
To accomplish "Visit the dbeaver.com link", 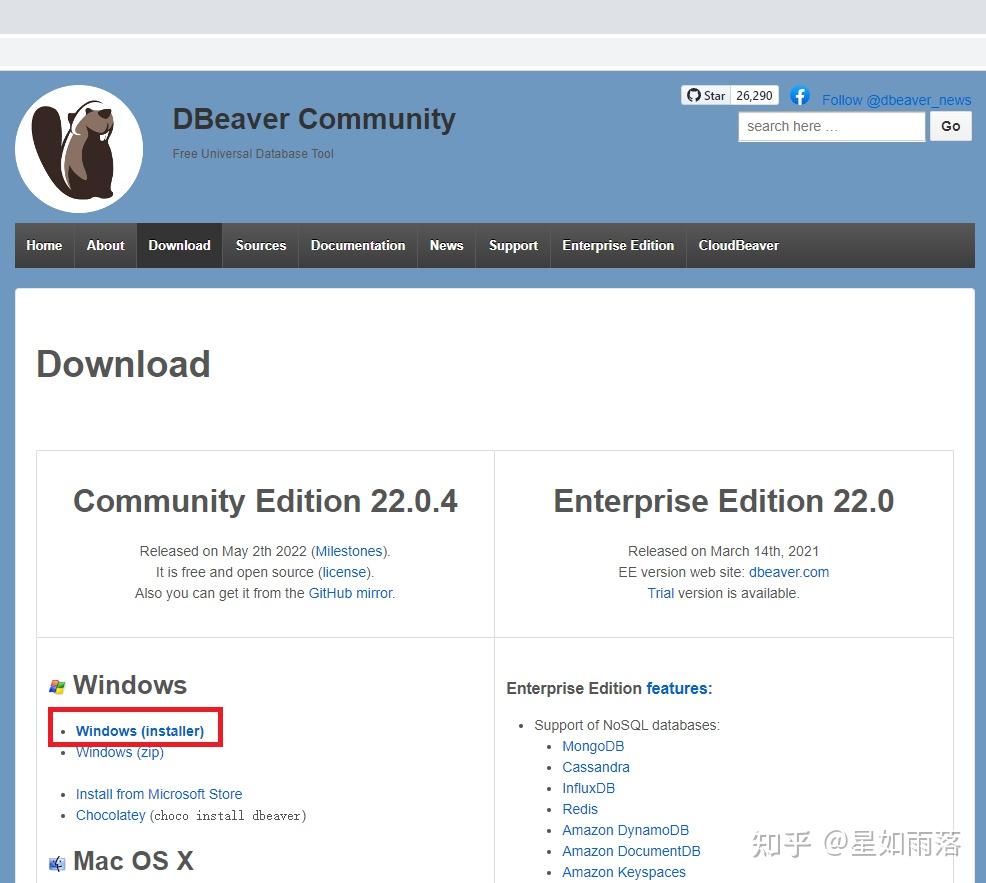I will point(789,572).
